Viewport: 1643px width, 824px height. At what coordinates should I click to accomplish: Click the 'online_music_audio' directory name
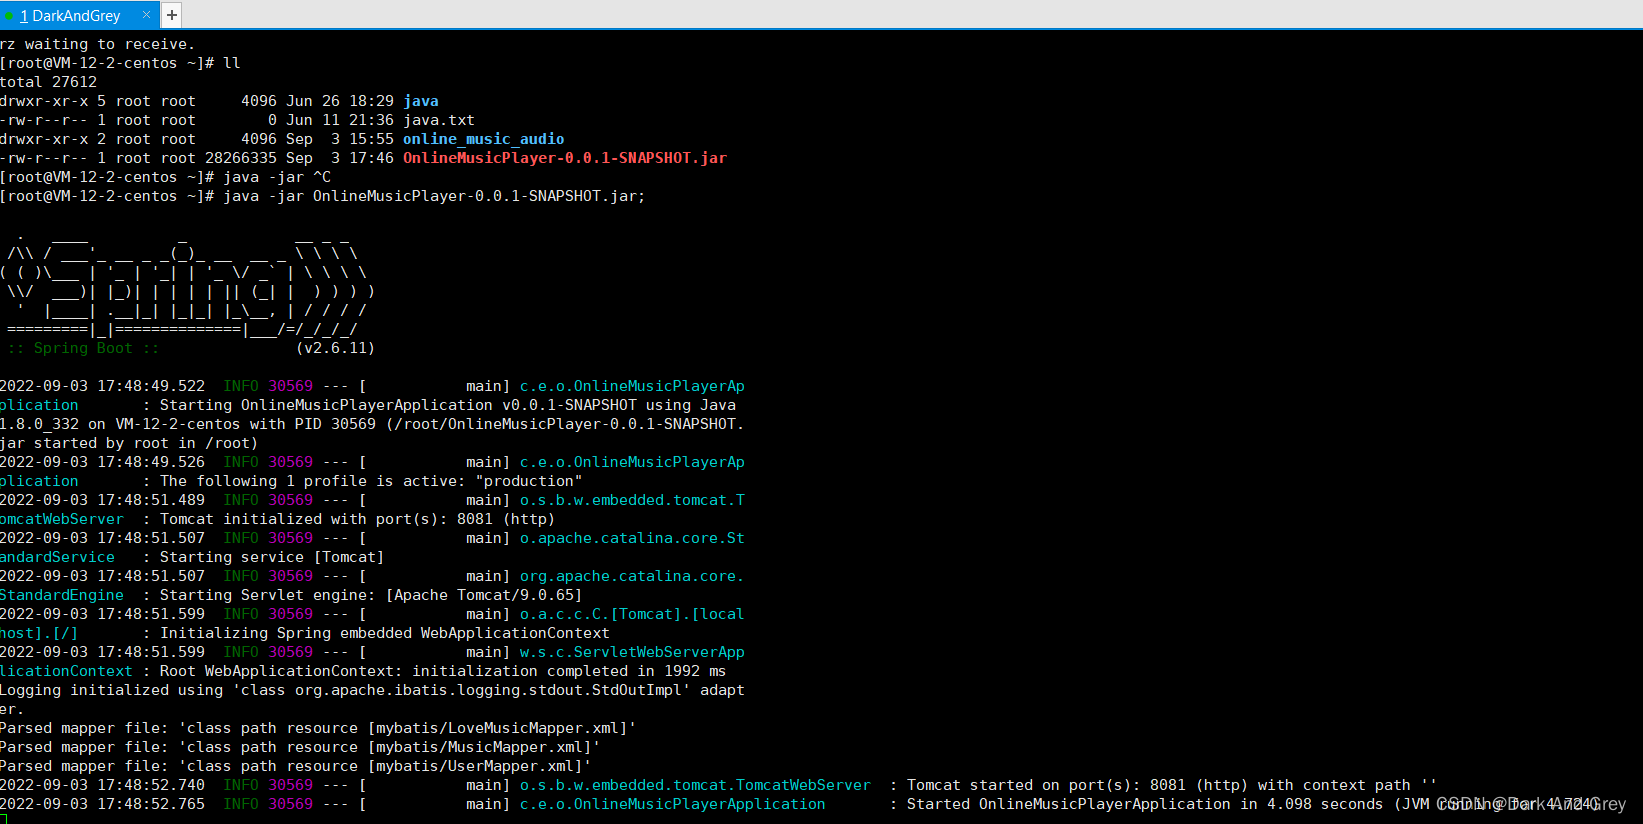(x=484, y=139)
